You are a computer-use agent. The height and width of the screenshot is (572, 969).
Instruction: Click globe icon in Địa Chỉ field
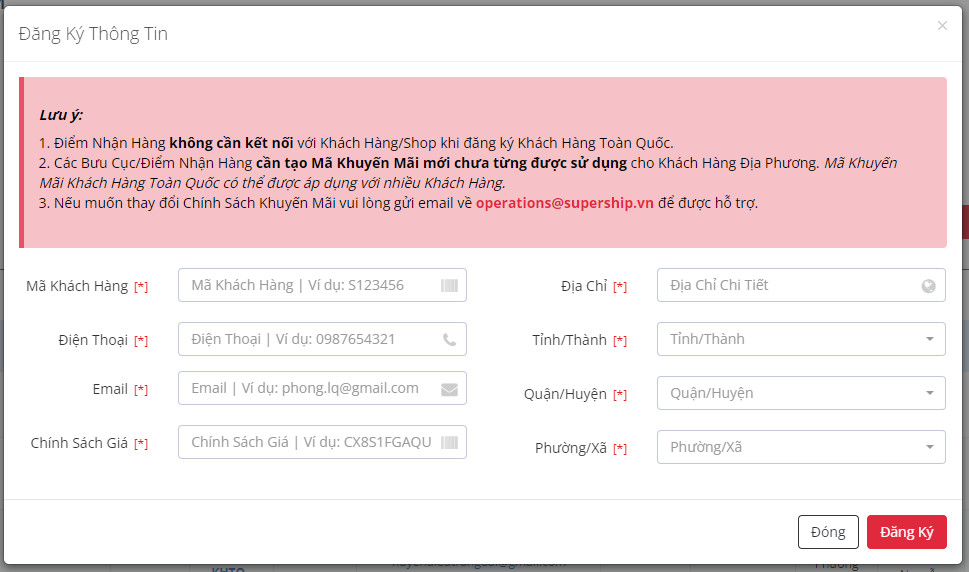coord(928,286)
